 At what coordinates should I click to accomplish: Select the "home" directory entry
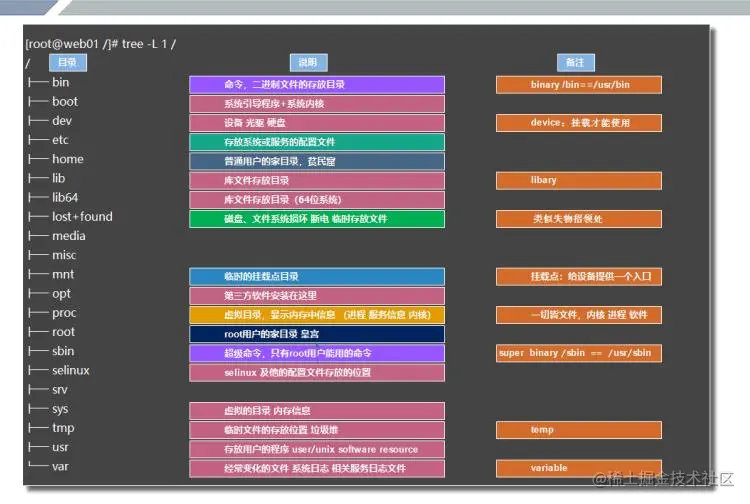coord(67,159)
